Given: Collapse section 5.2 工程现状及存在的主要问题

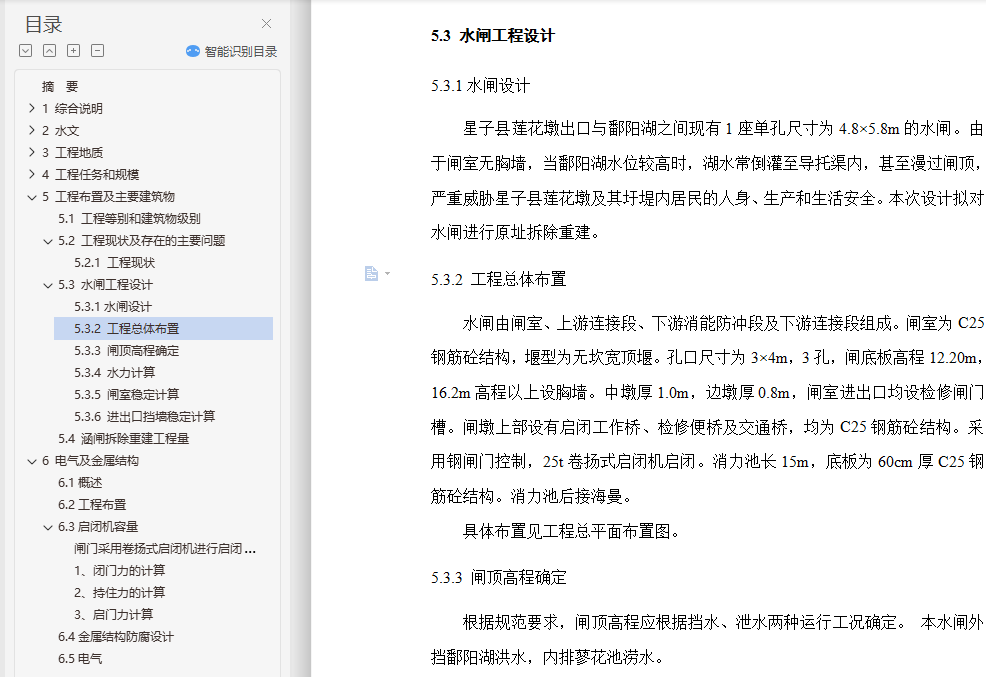Looking at the screenshot, I should (x=48, y=241).
